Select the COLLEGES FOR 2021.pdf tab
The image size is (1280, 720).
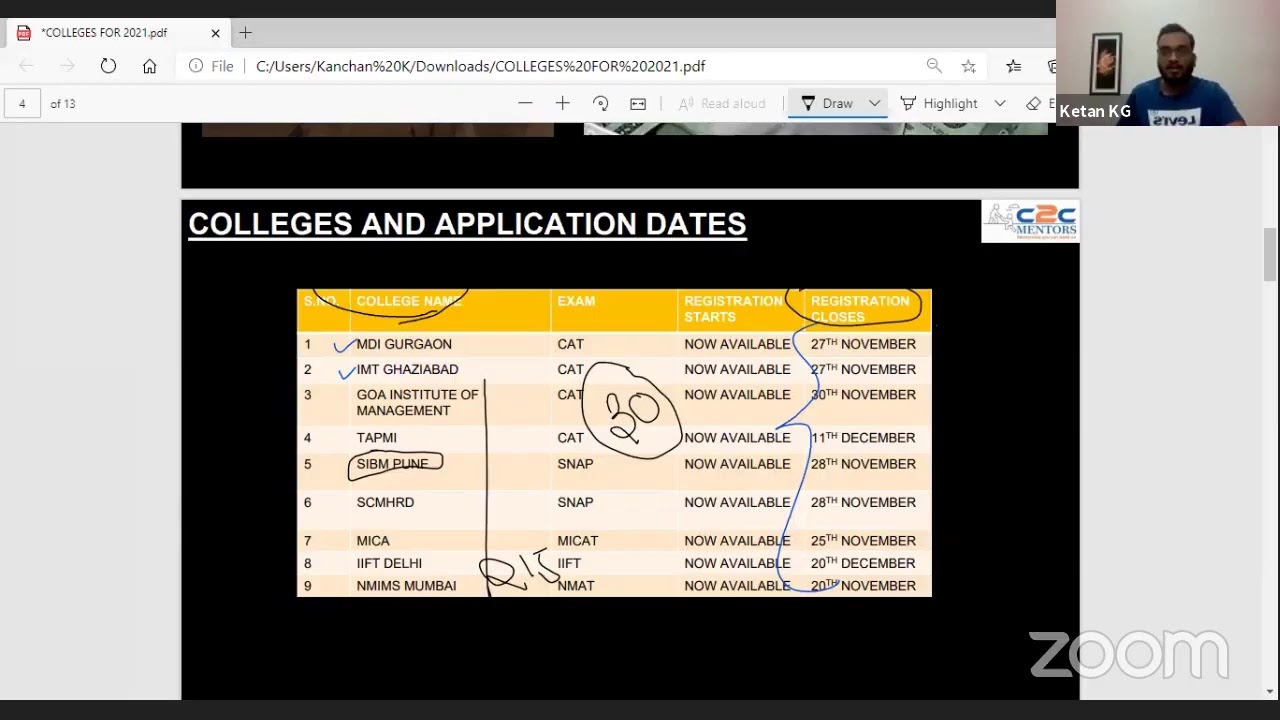tap(118, 33)
